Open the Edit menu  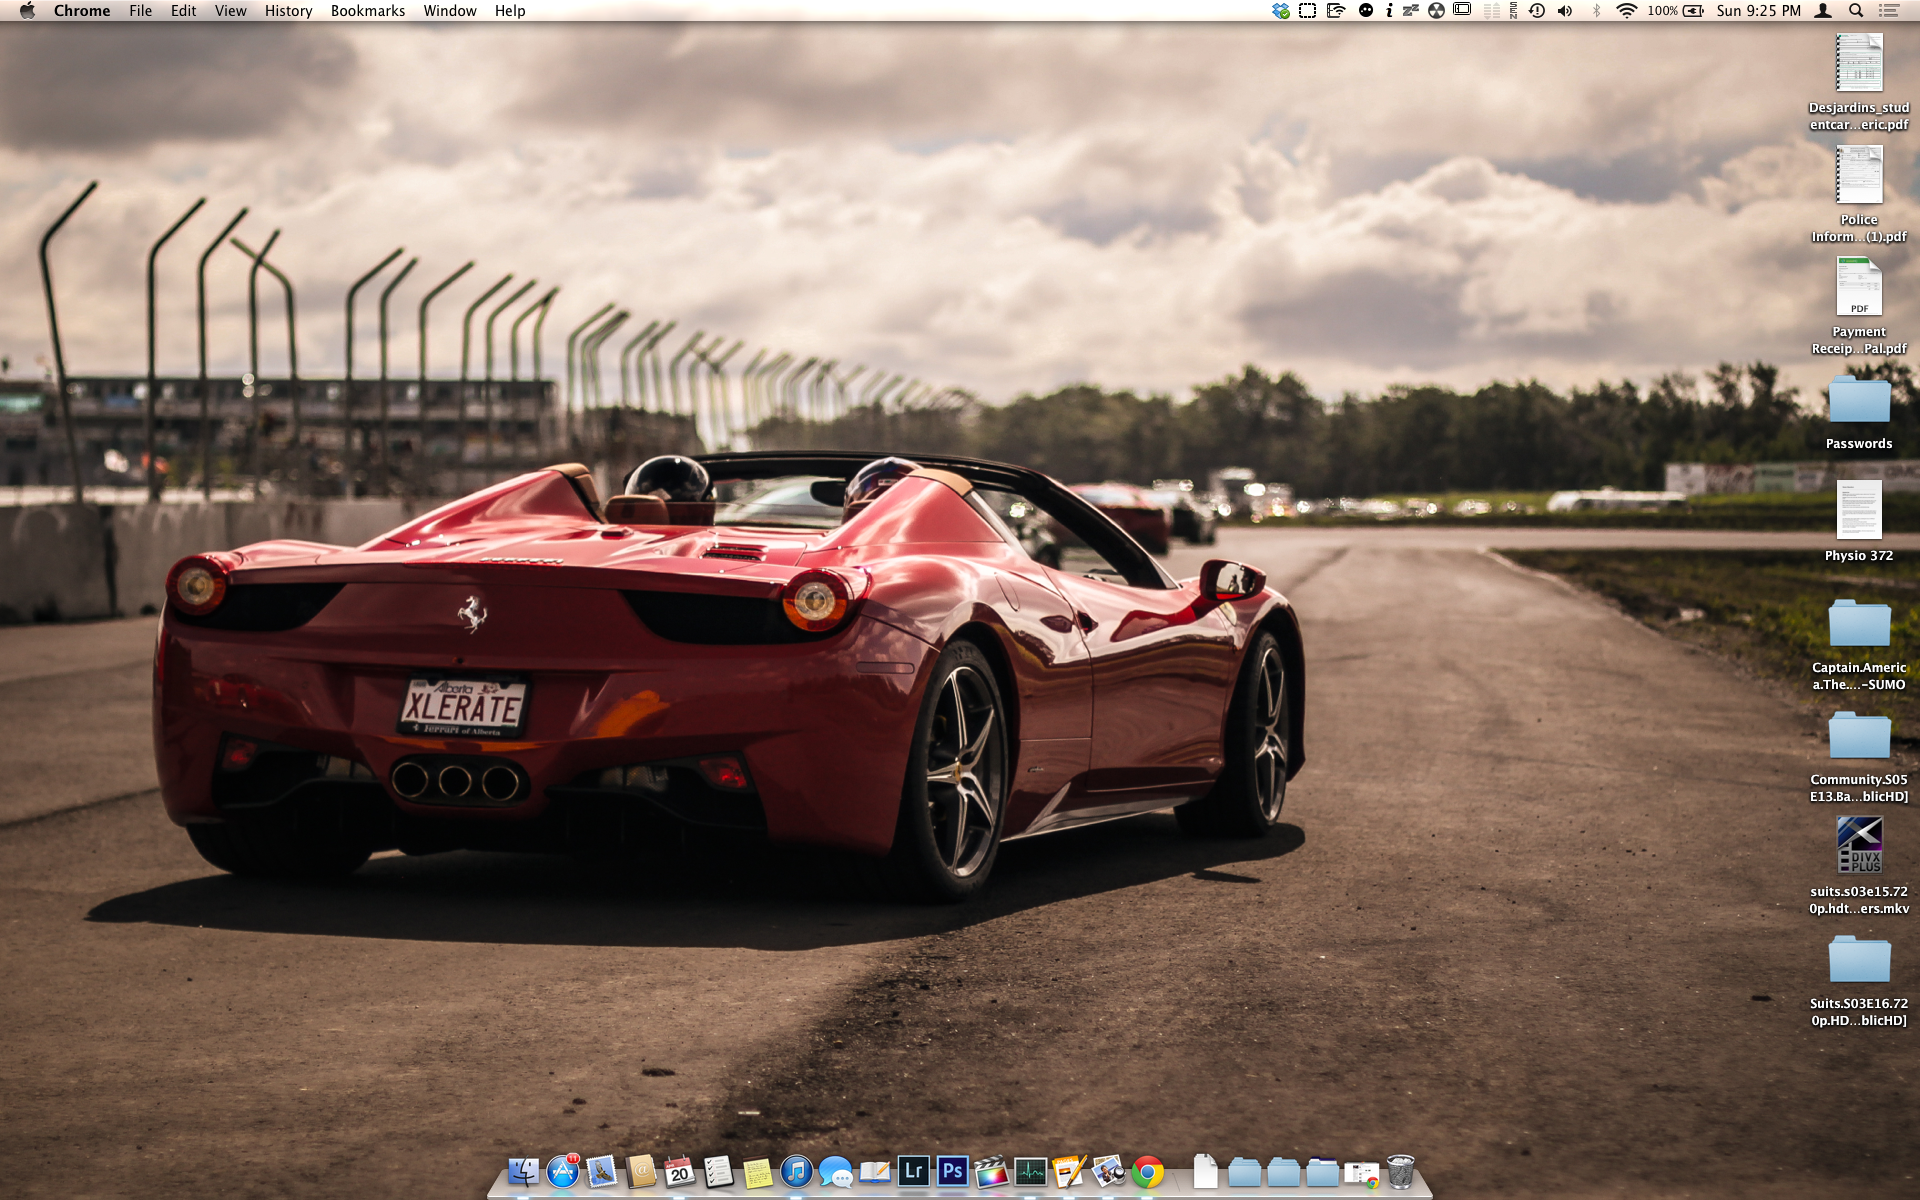tap(183, 11)
